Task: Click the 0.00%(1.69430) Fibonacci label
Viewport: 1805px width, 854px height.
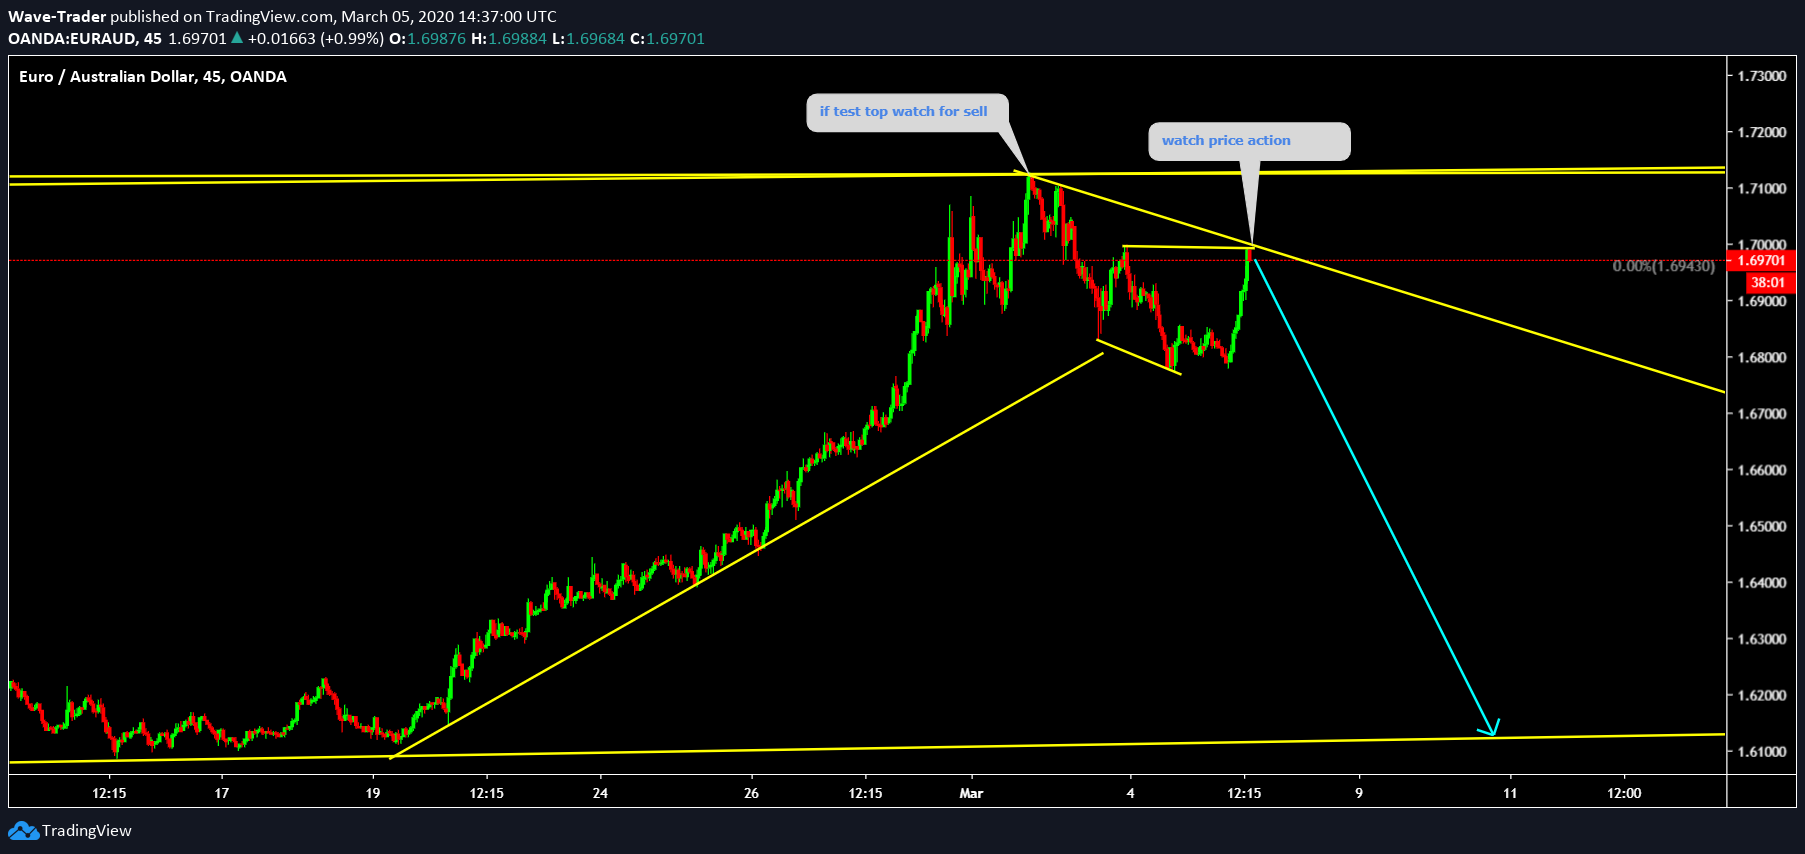Action: coord(1663,266)
